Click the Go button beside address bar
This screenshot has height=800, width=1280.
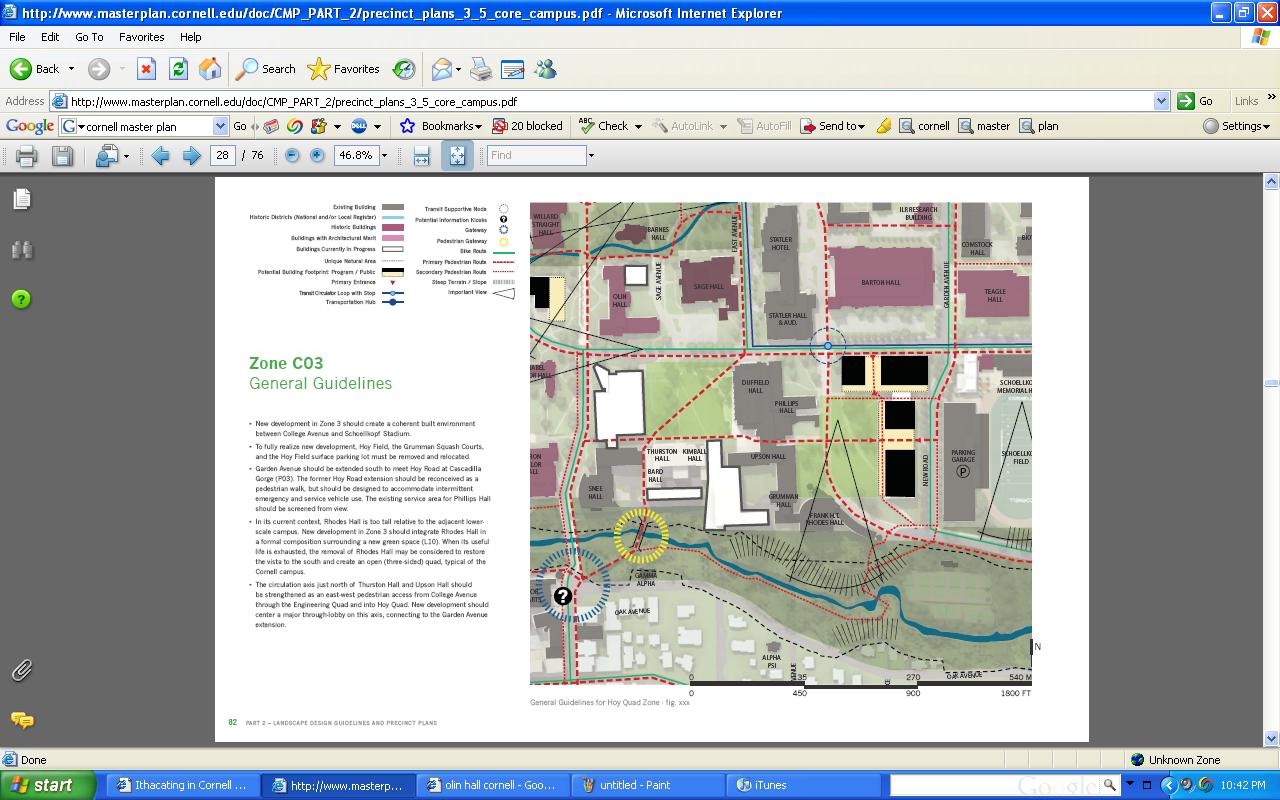[x=1195, y=101]
